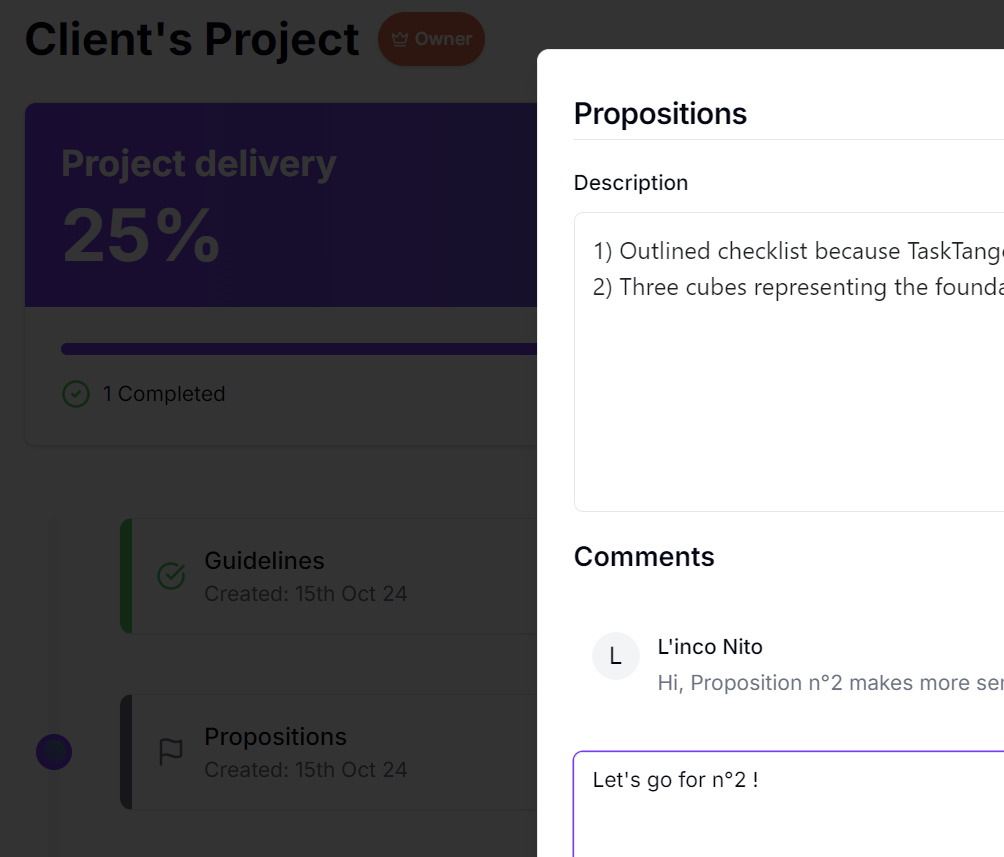This screenshot has height=857, width=1004.
Task: Click the L avatar of L'inco Nito
Action: click(615, 656)
